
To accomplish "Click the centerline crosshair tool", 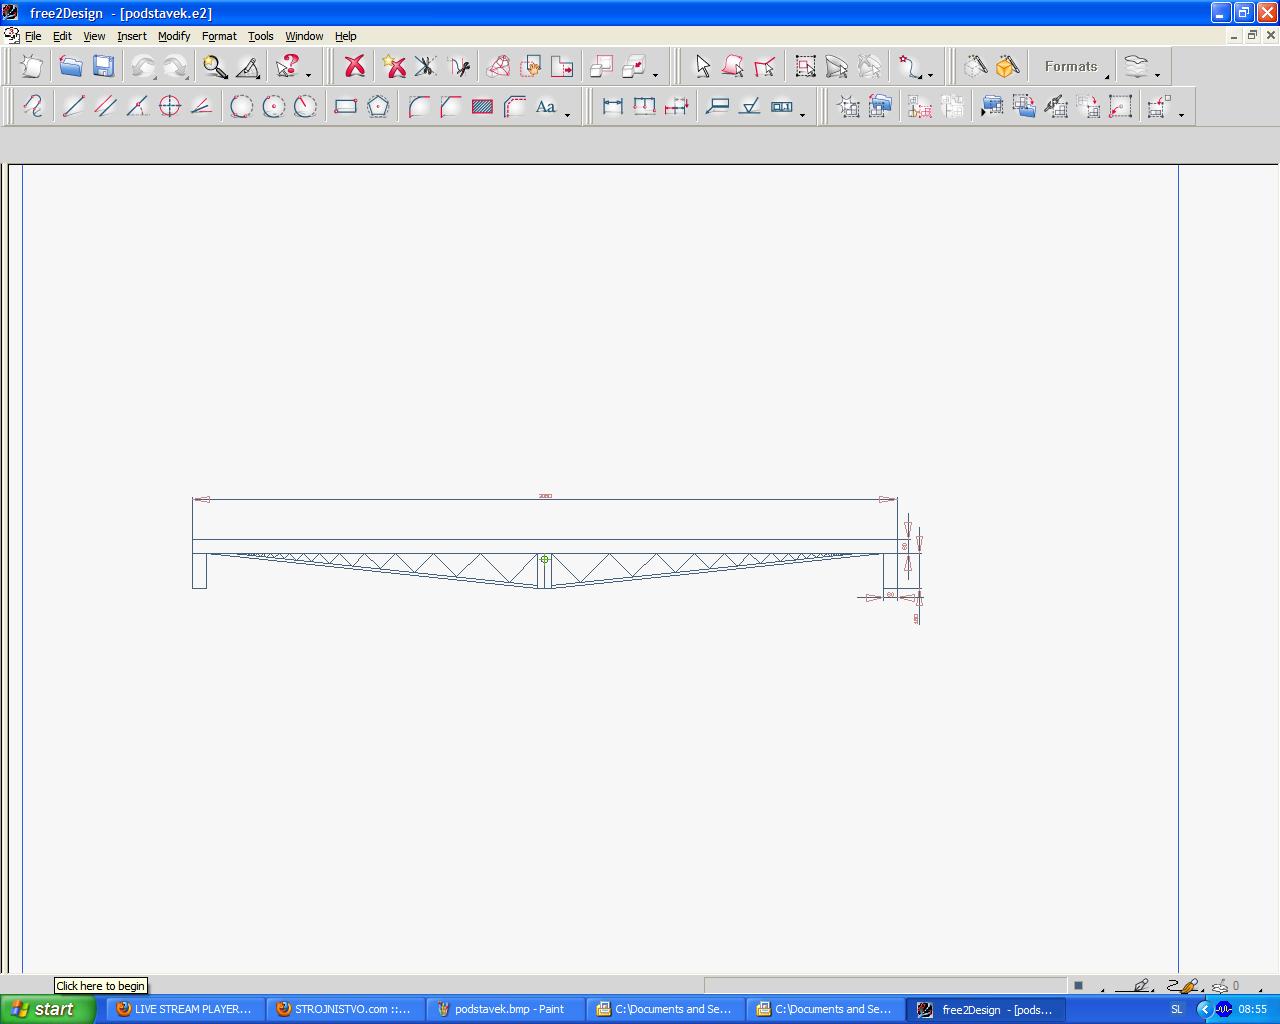I will point(169,106).
